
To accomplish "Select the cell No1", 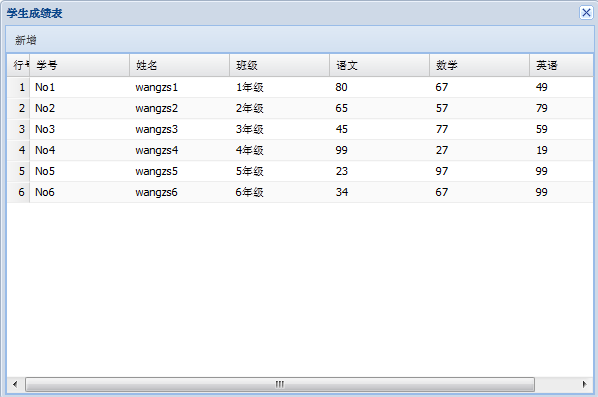I will 80,87.
